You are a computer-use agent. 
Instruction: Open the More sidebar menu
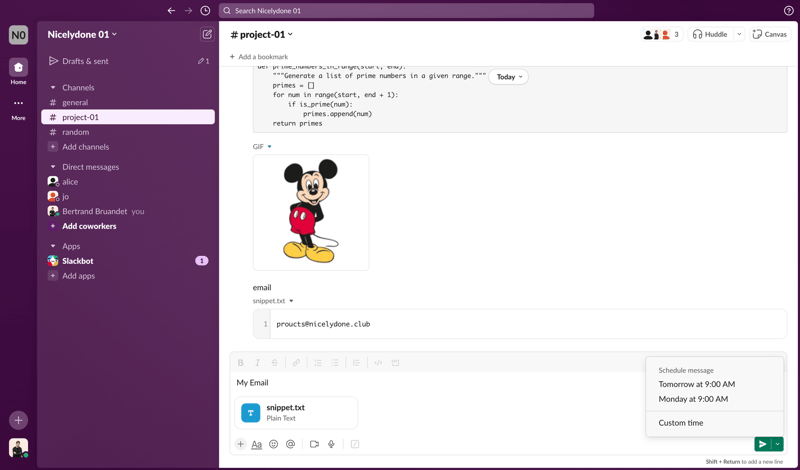click(18, 104)
